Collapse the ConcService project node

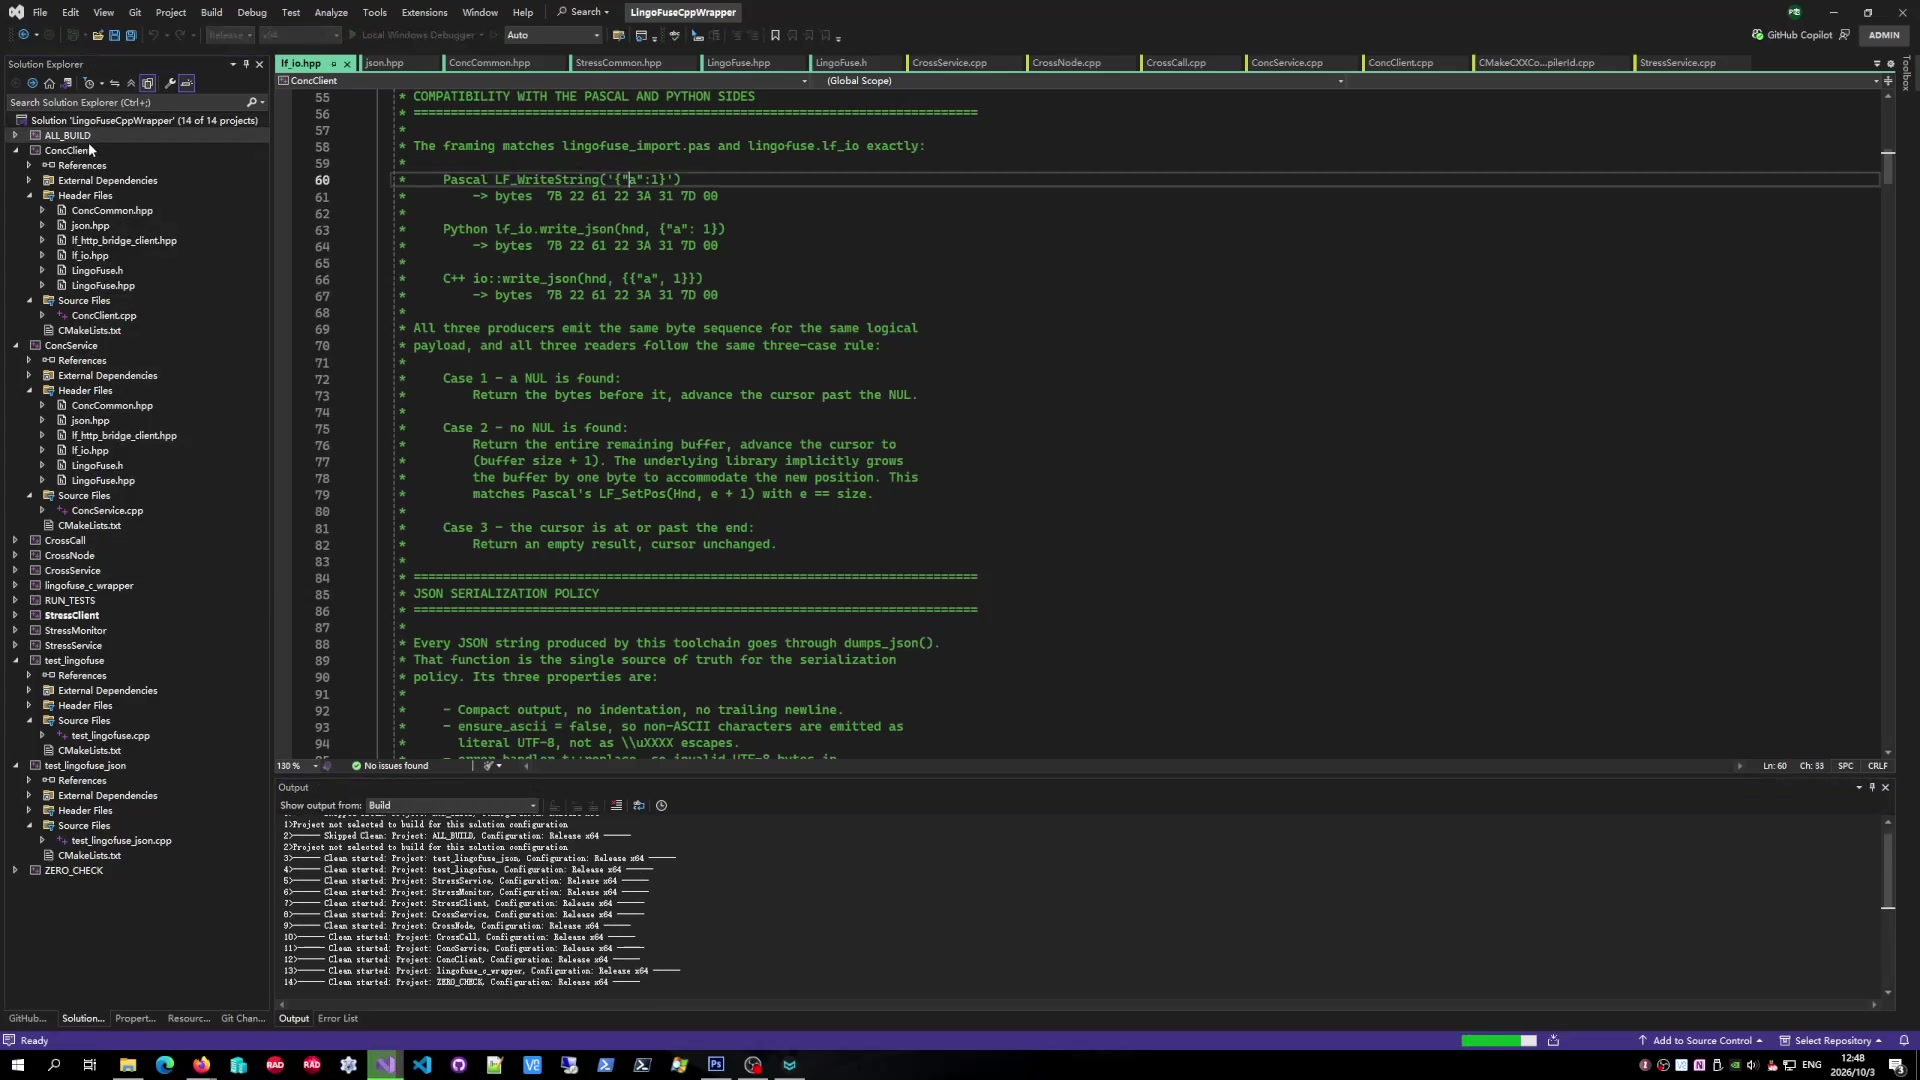click(15, 346)
